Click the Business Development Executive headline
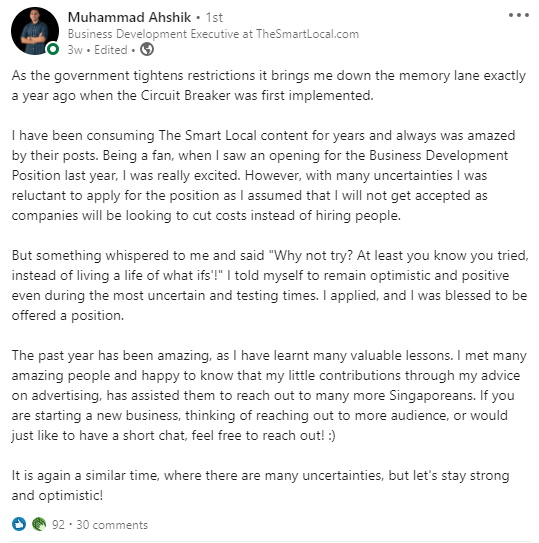The width and height of the screenshot is (539, 543). pyautogui.click(x=213, y=34)
